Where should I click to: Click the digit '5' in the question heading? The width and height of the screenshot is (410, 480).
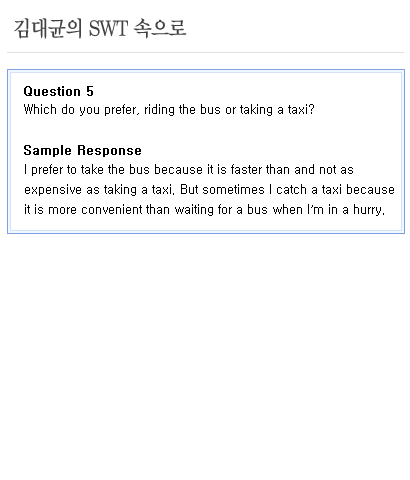click(90, 91)
